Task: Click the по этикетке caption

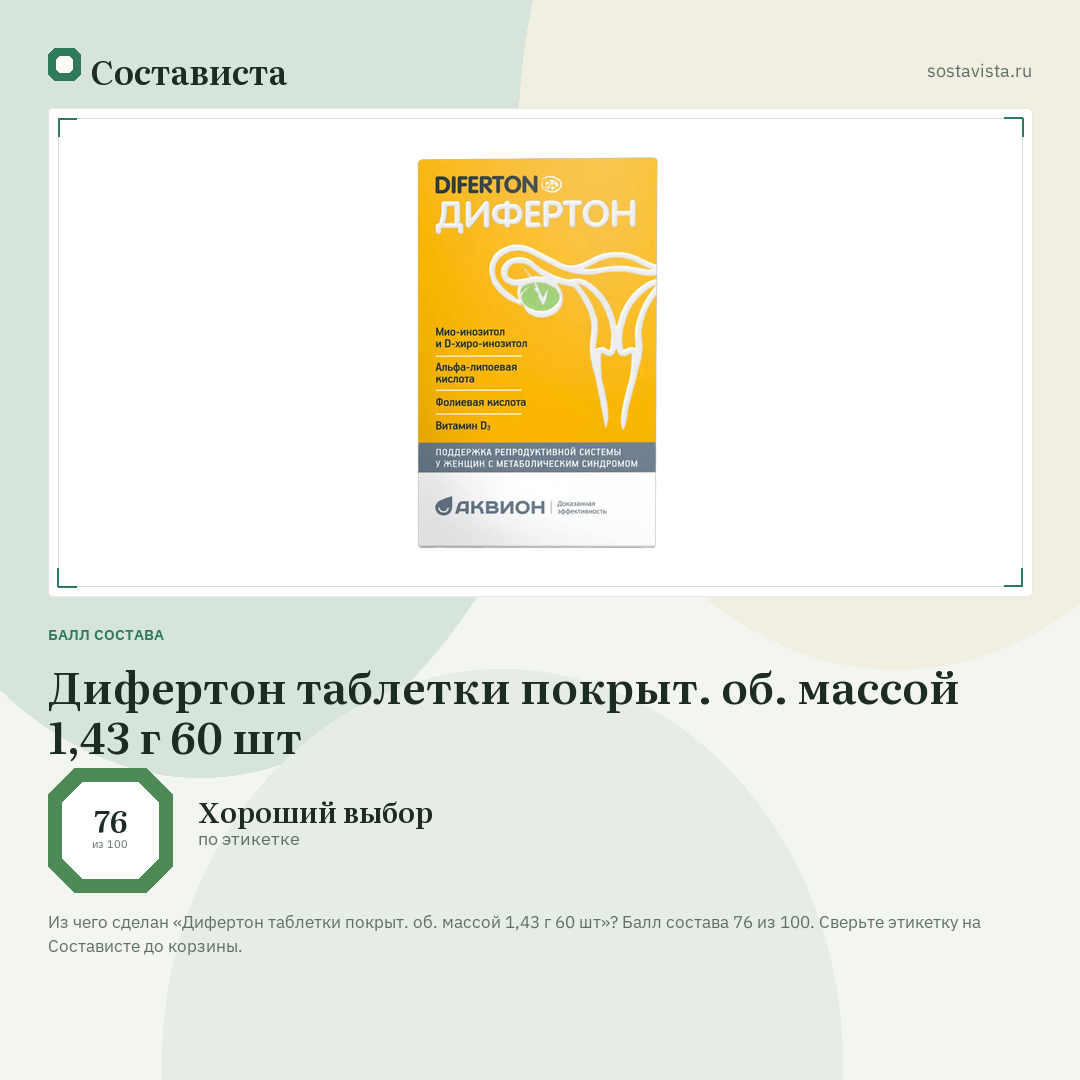Action: coord(249,840)
